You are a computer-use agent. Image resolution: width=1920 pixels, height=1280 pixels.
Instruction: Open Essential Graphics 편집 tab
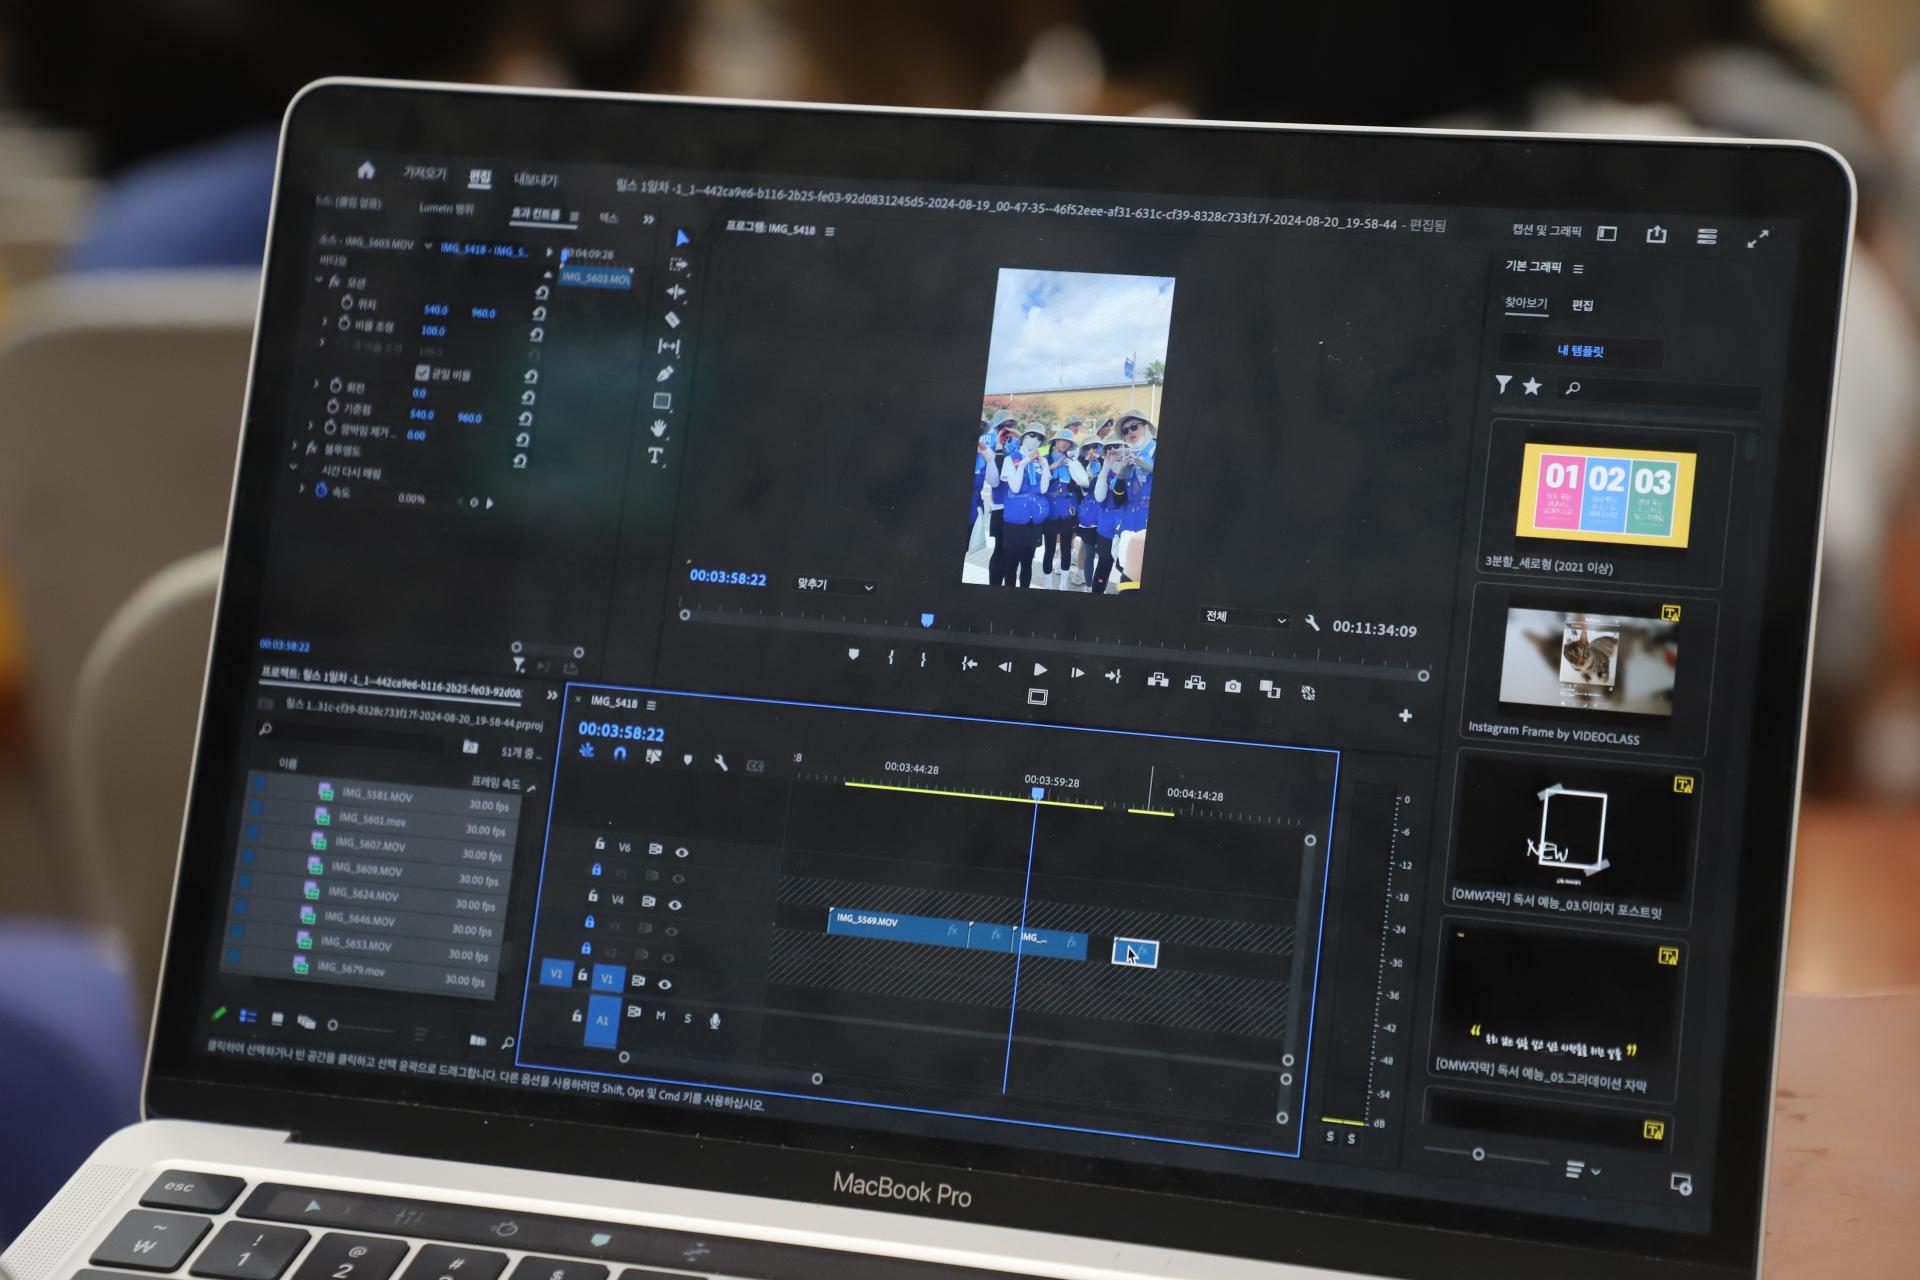point(1582,305)
